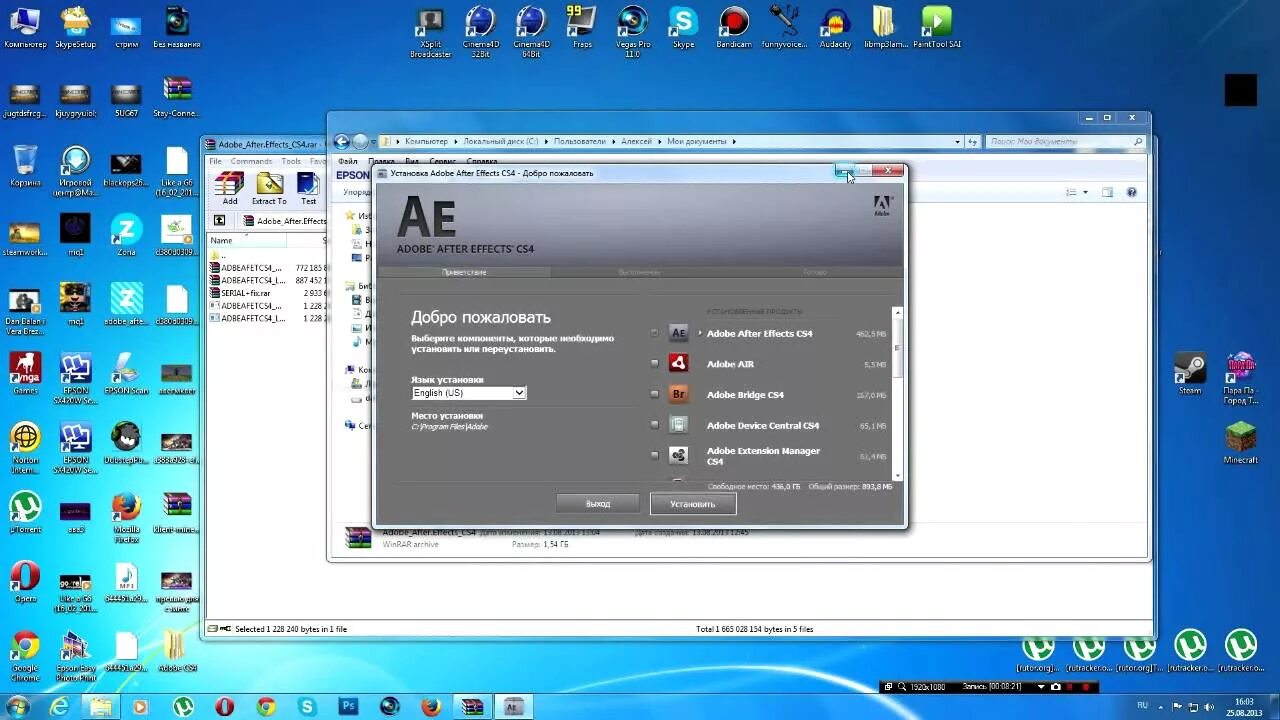Expand the Adobe After Effects CS4 component arrow
This screenshot has width=1280, height=720.
tap(700, 333)
